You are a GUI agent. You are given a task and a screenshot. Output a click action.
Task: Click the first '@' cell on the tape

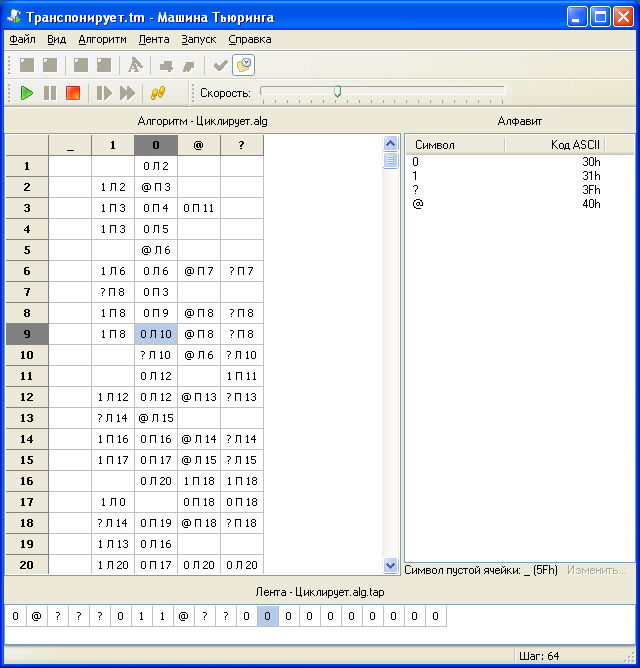pos(37,616)
